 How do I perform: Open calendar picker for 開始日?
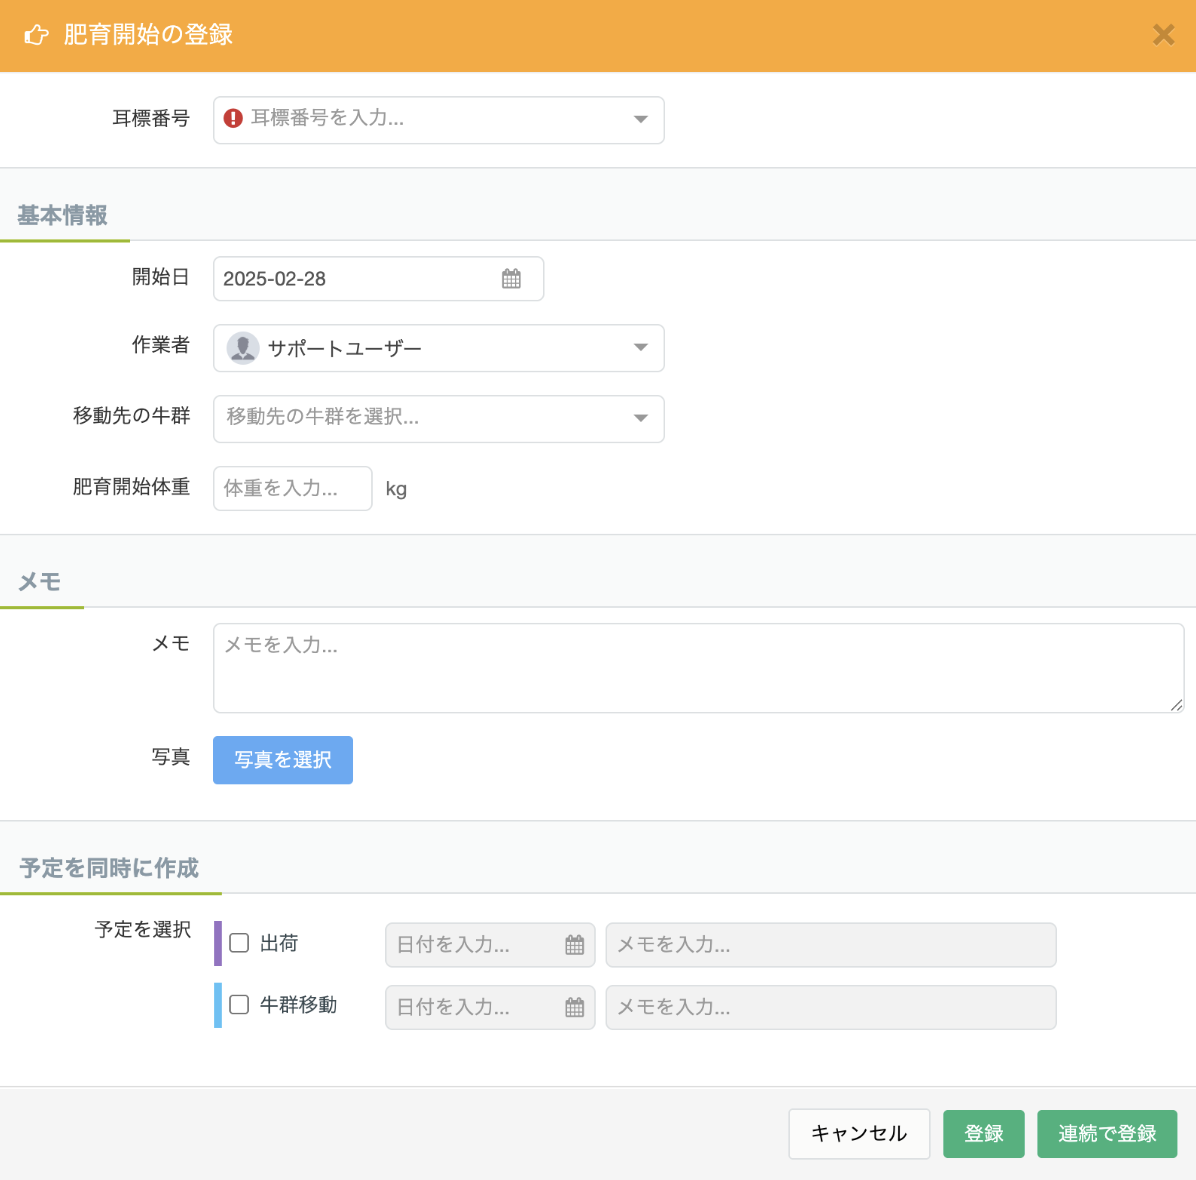pos(511,279)
